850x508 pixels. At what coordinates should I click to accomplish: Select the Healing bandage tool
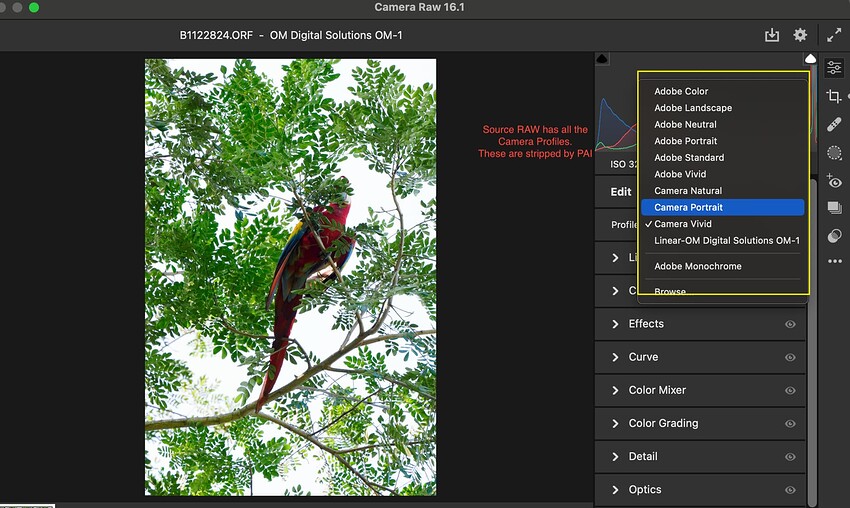[834, 125]
